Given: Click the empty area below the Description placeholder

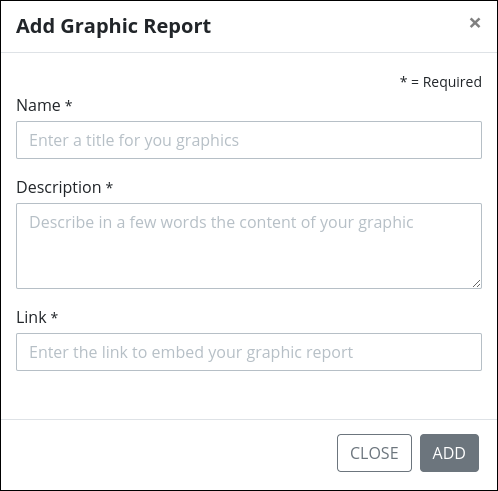Looking at the screenshot, I should (249, 262).
